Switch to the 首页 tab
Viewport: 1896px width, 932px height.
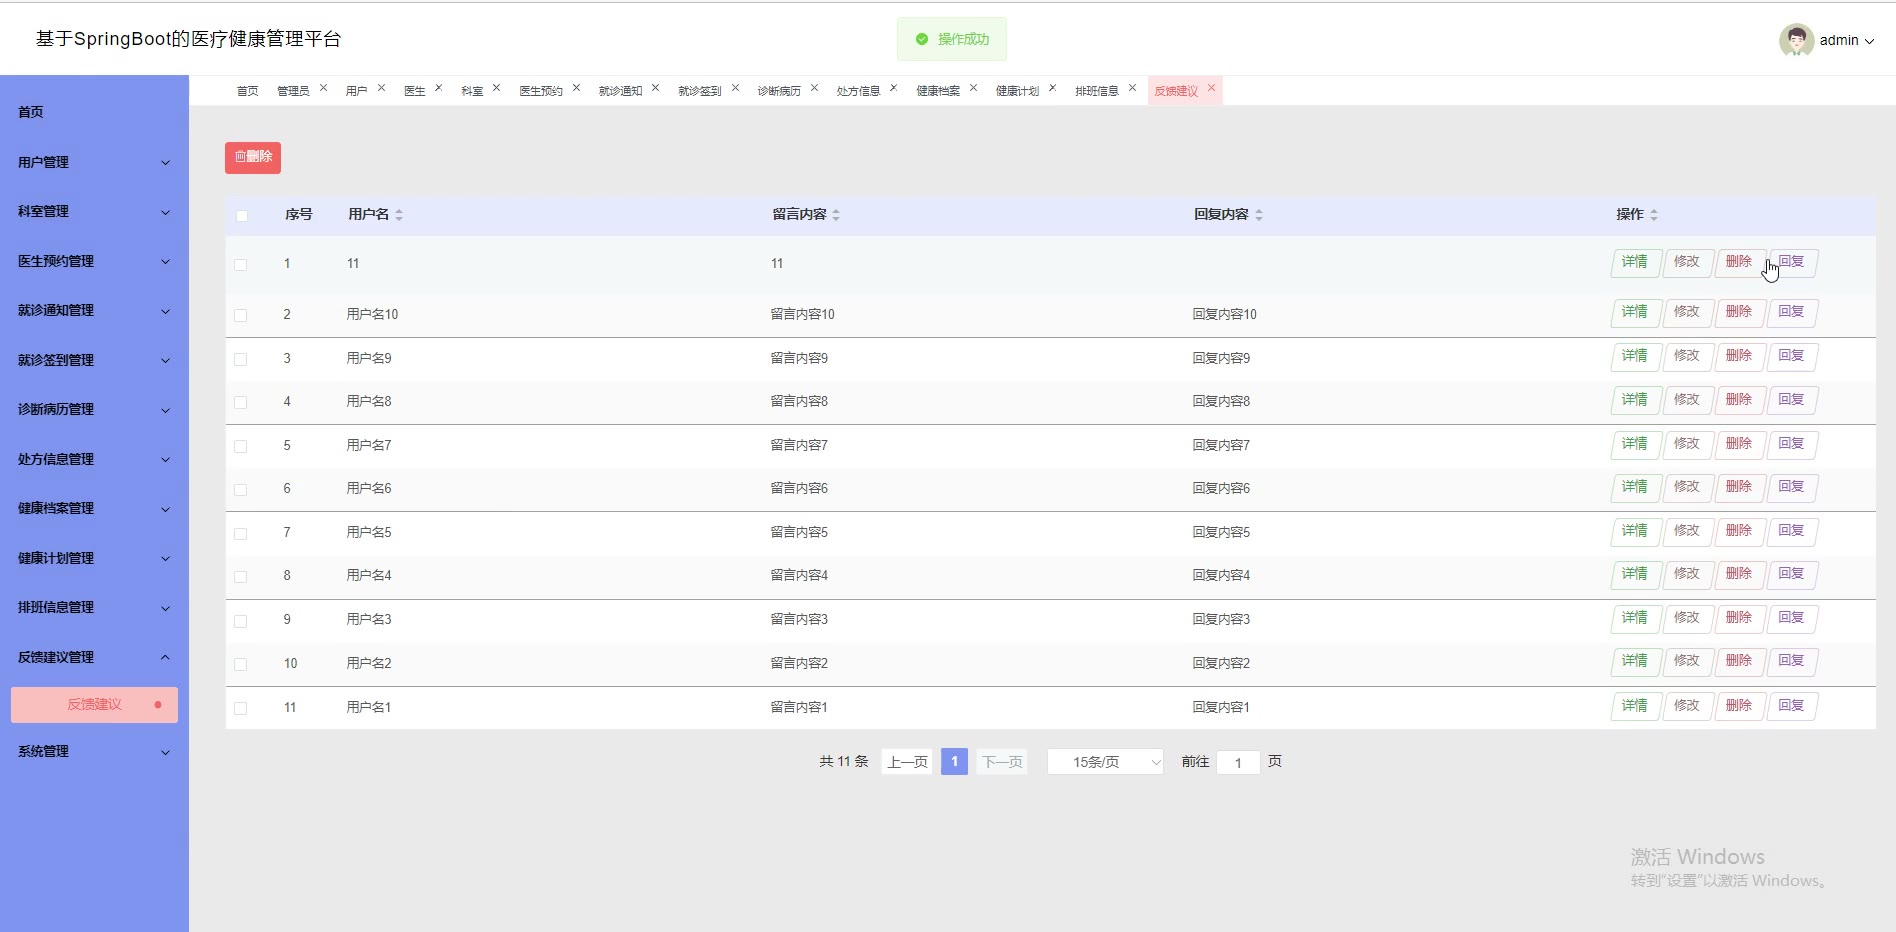[247, 91]
